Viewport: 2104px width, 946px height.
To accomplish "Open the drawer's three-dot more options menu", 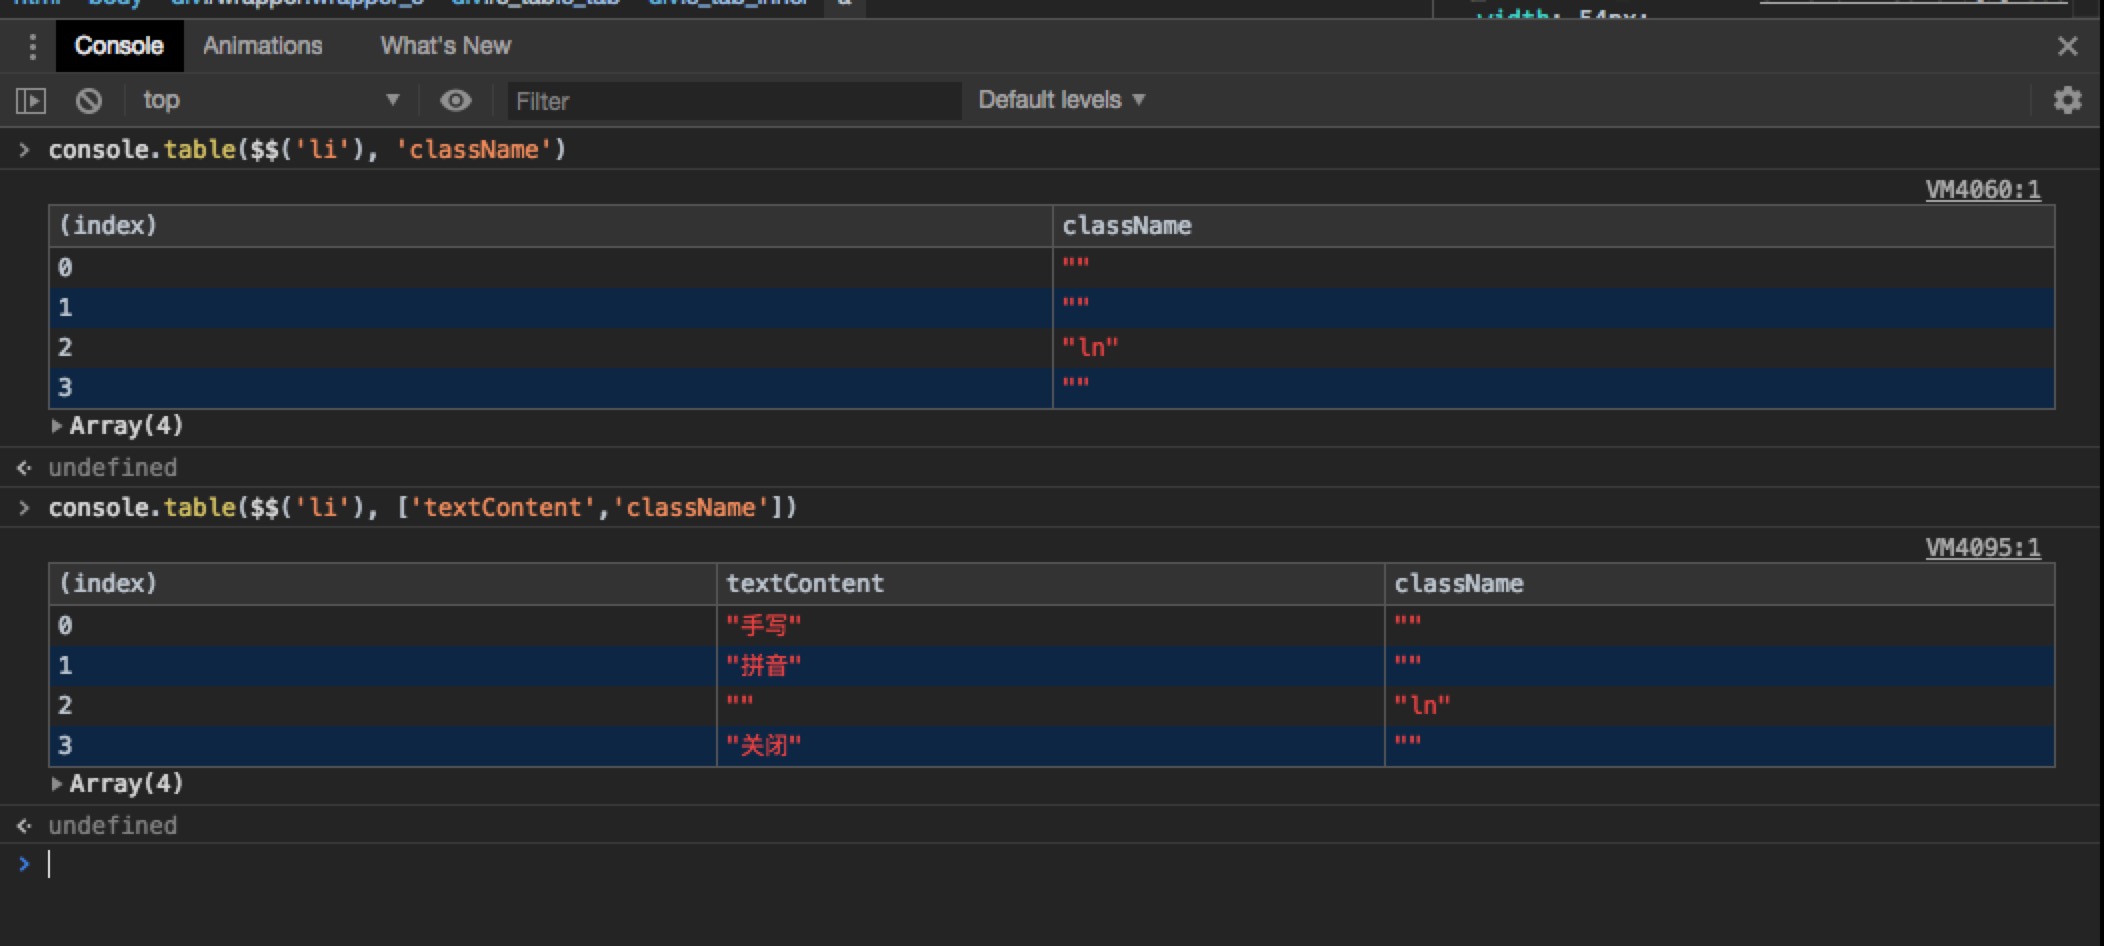I will pos(33,46).
